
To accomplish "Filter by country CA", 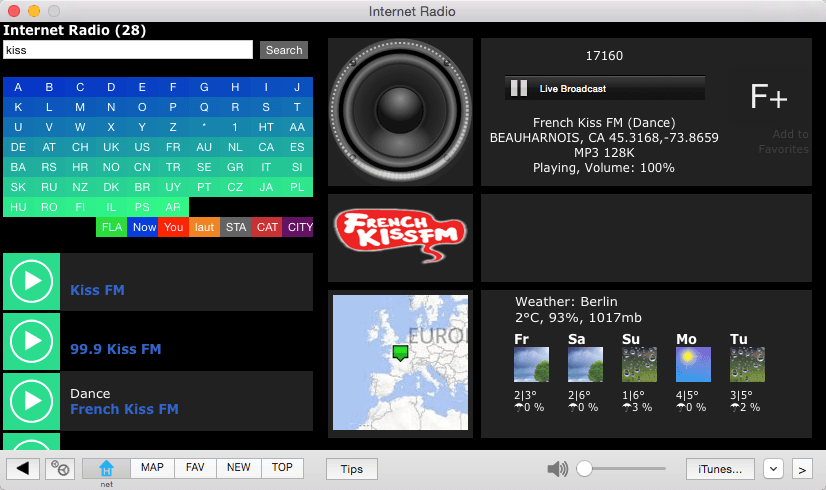I will click(x=266, y=148).
